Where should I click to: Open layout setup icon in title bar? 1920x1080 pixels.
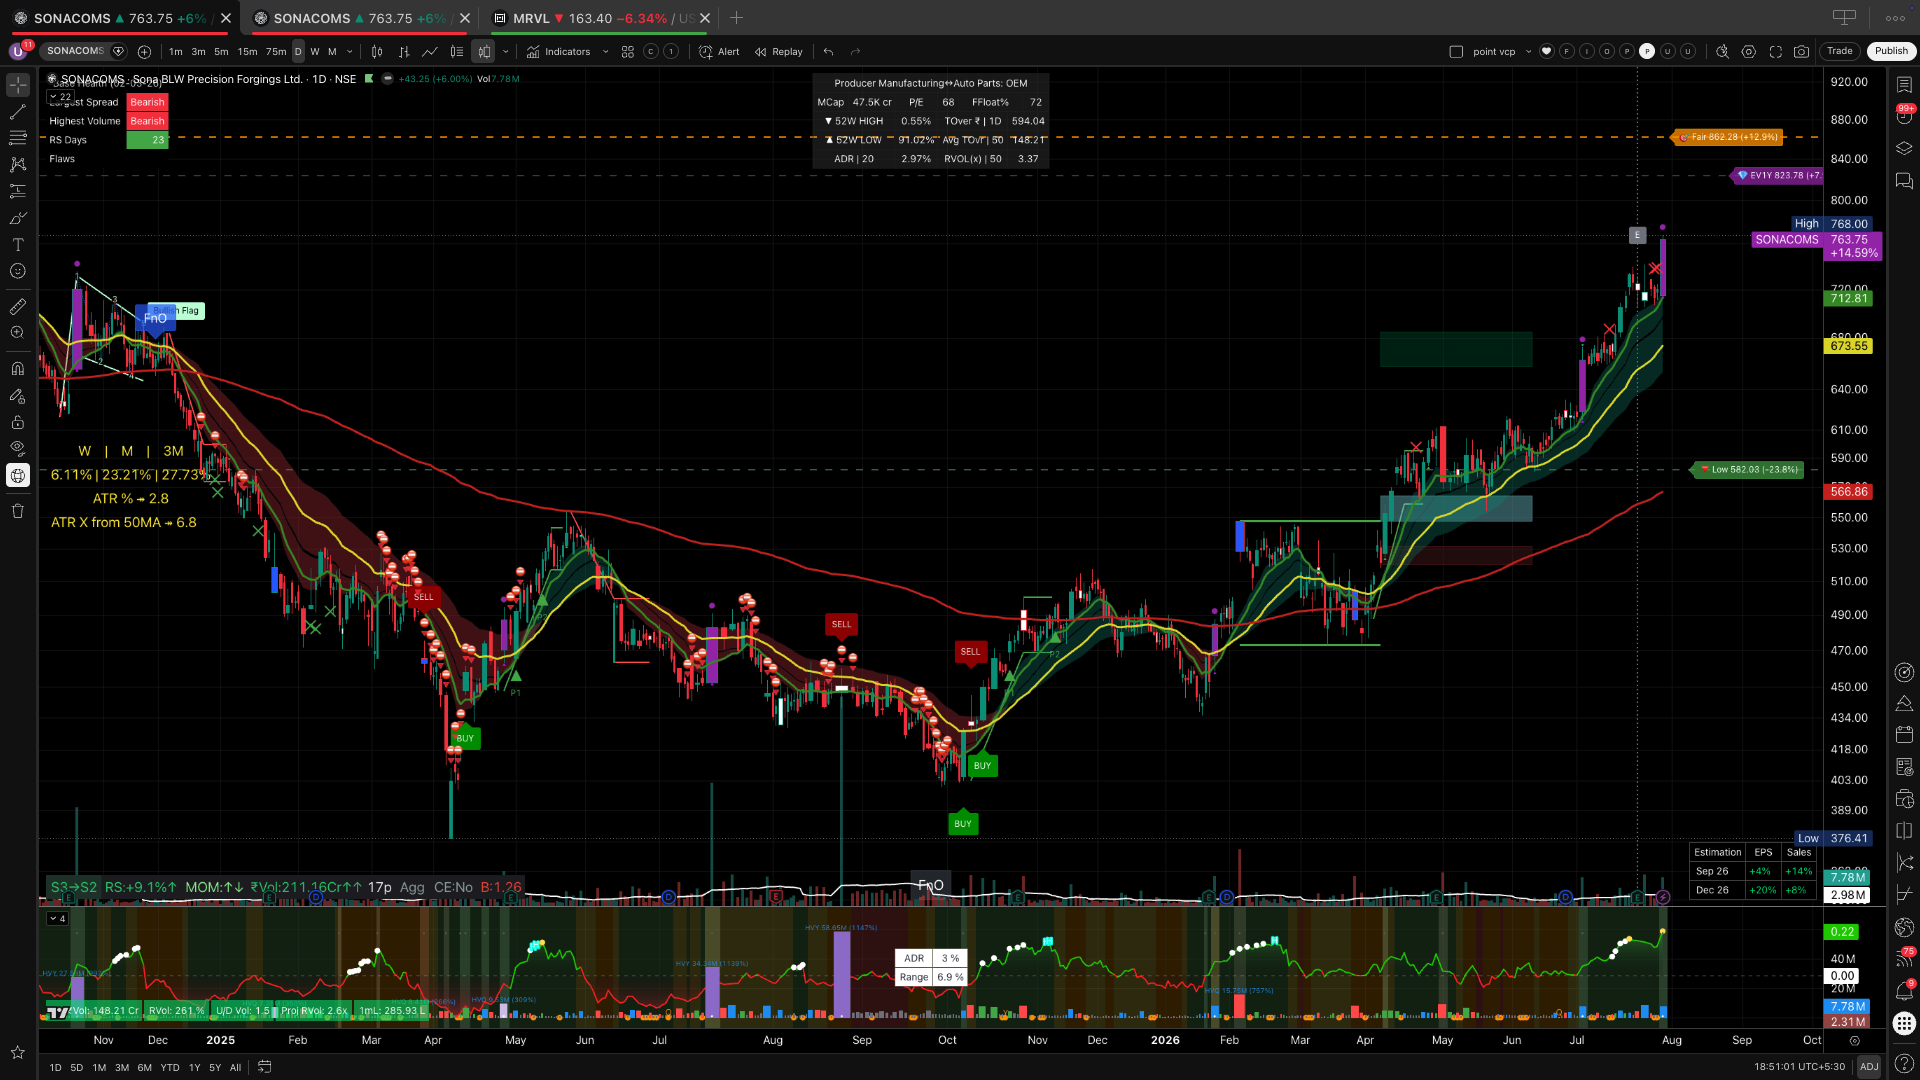tap(1844, 18)
